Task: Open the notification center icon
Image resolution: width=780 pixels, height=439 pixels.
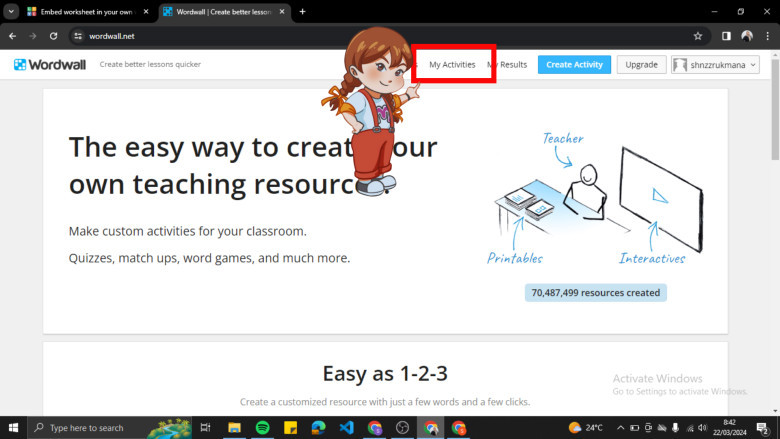Action: [x=763, y=428]
